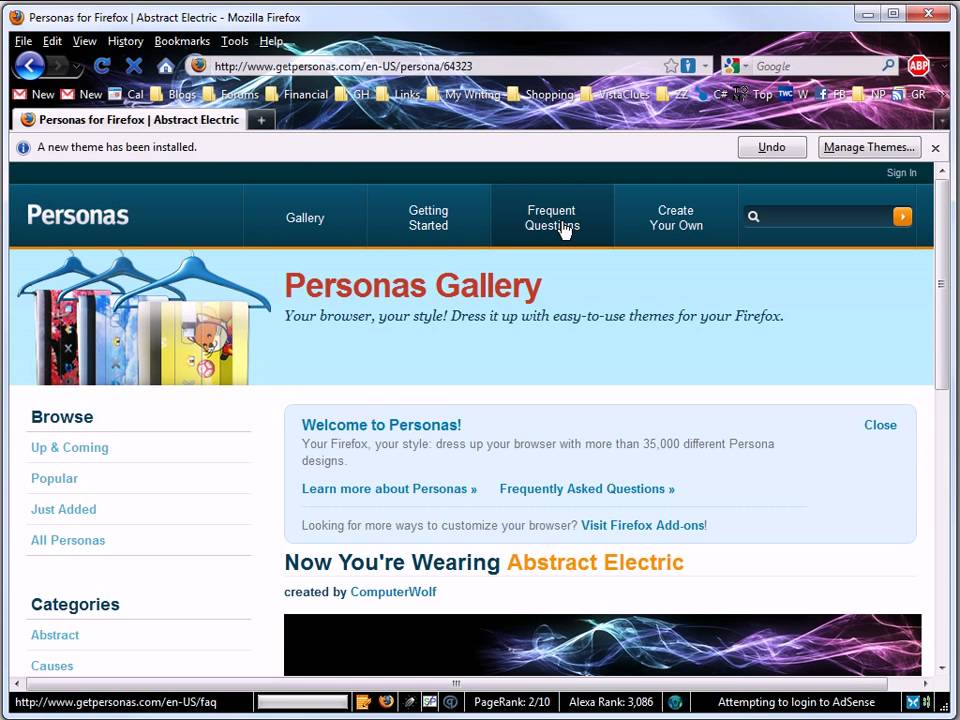The width and height of the screenshot is (960, 720).
Task: Open the TWC W weather bookmark
Action: 793,94
